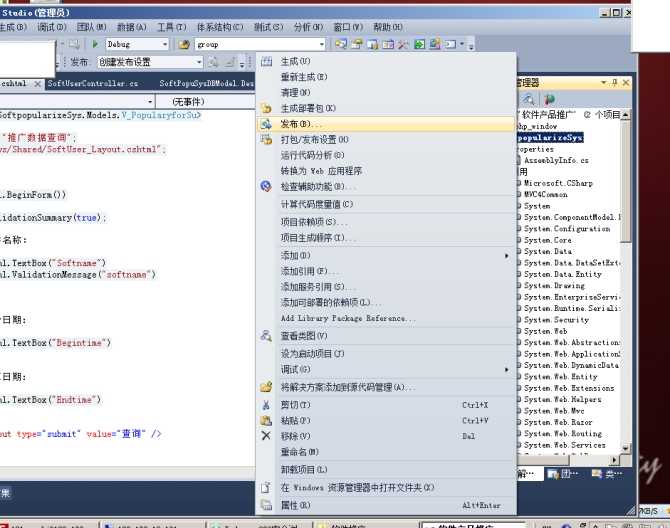Viewport: 670px width, 528px height.
Task: Click the green Start Page toolbar icon
Action: pyautogui.click(x=420, y=44)
